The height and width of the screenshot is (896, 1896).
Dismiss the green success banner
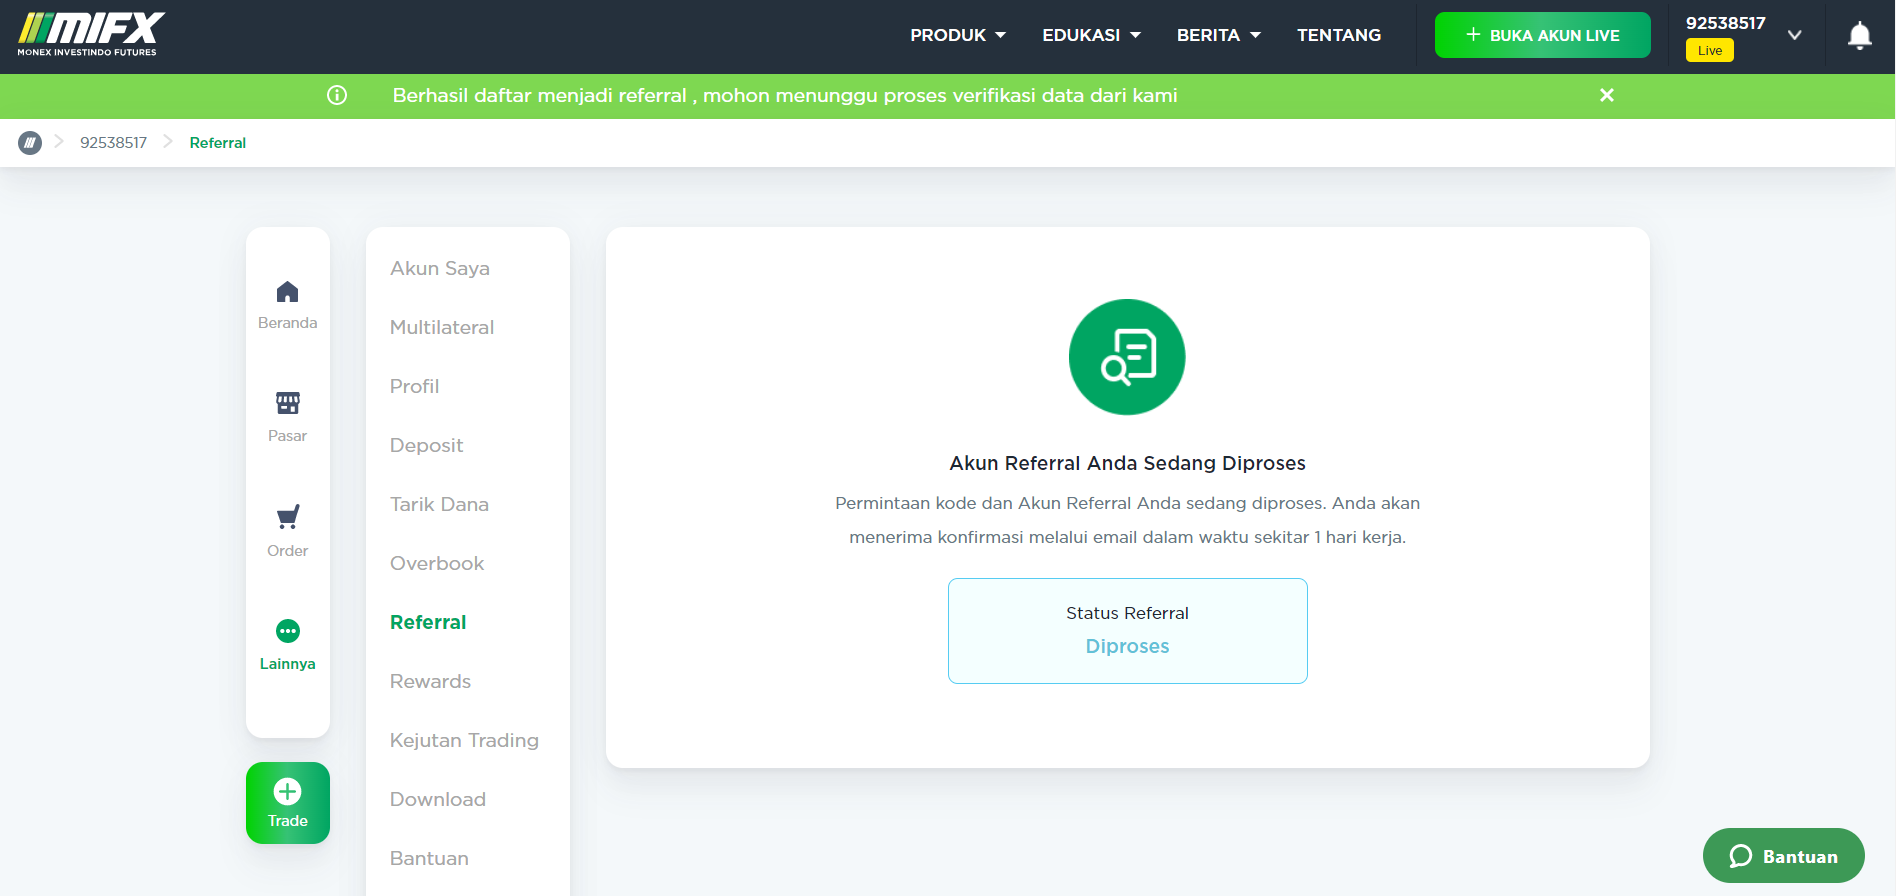1606,95
